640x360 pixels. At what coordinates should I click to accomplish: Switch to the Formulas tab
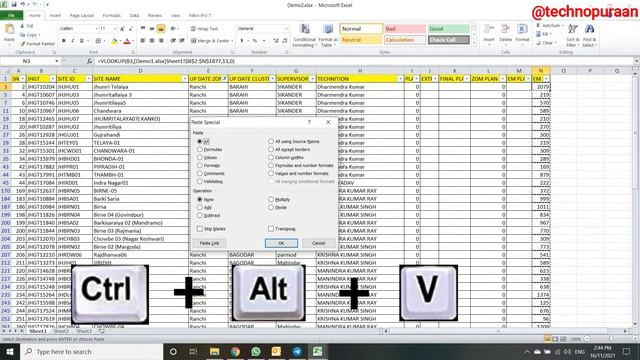click(x=111, y=16)
